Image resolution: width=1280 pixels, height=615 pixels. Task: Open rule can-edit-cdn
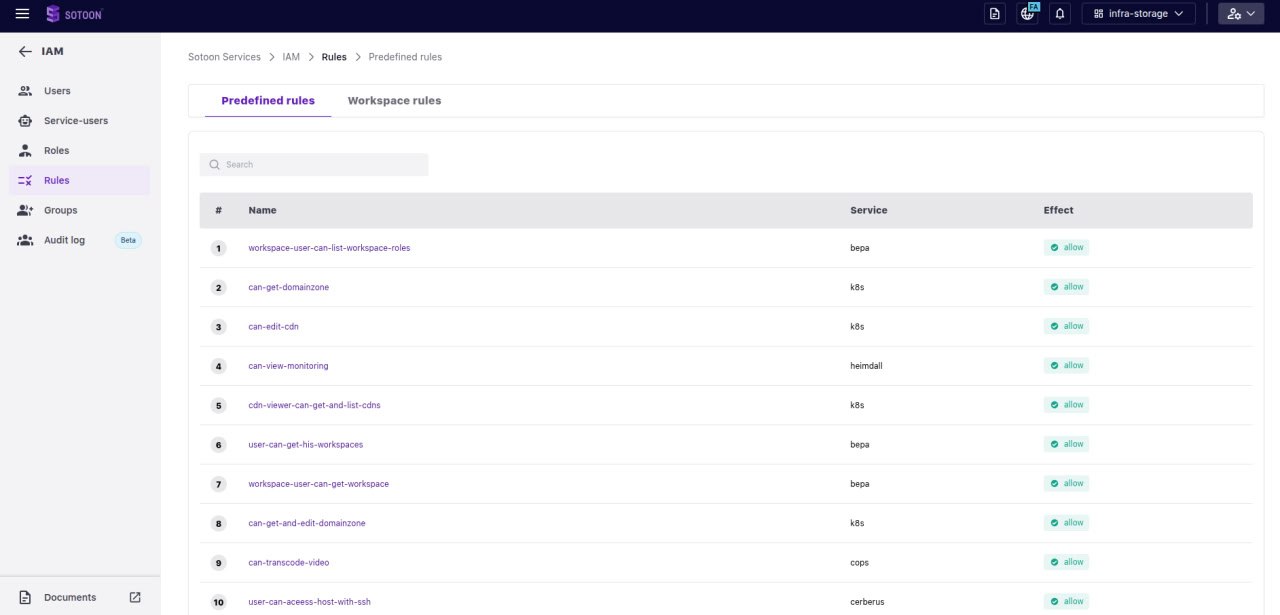coord(274,326)
